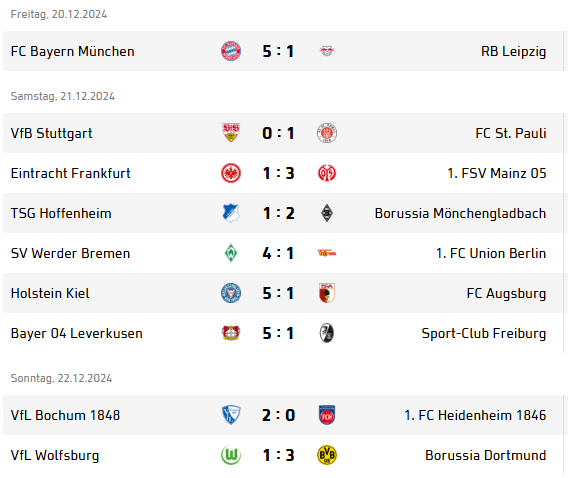Click the BVB Borussia Dortmund yellow logo
Screen dimensions: 568x478
tap(327, 455)
